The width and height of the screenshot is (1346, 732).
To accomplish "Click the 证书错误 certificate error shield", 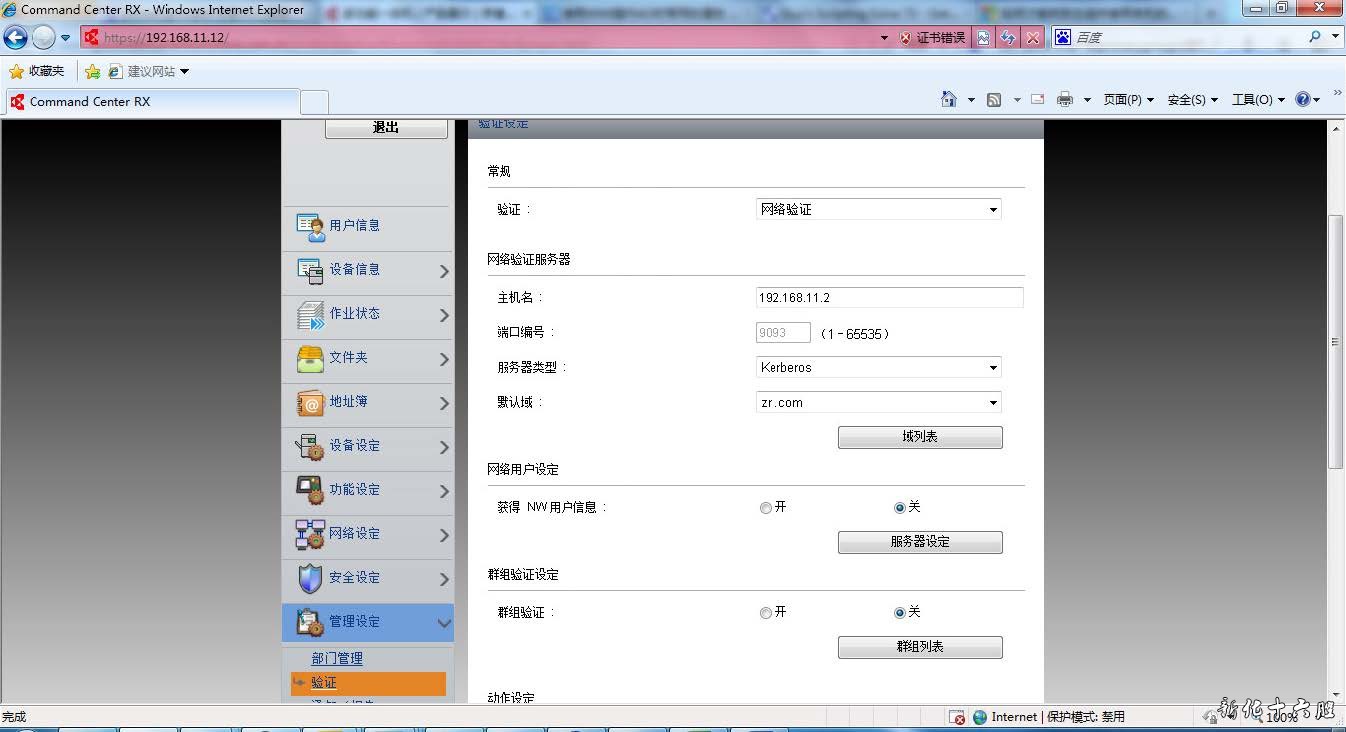I will click(931, 38).
